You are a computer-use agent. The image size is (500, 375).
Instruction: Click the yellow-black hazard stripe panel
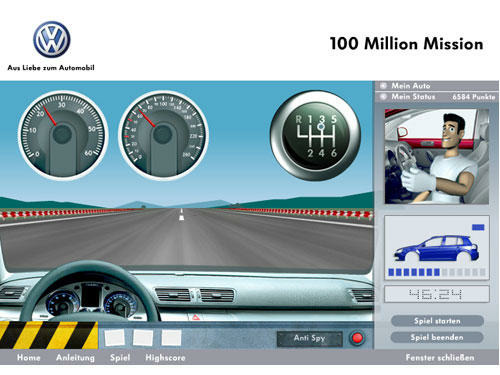[x=49, y=335]
